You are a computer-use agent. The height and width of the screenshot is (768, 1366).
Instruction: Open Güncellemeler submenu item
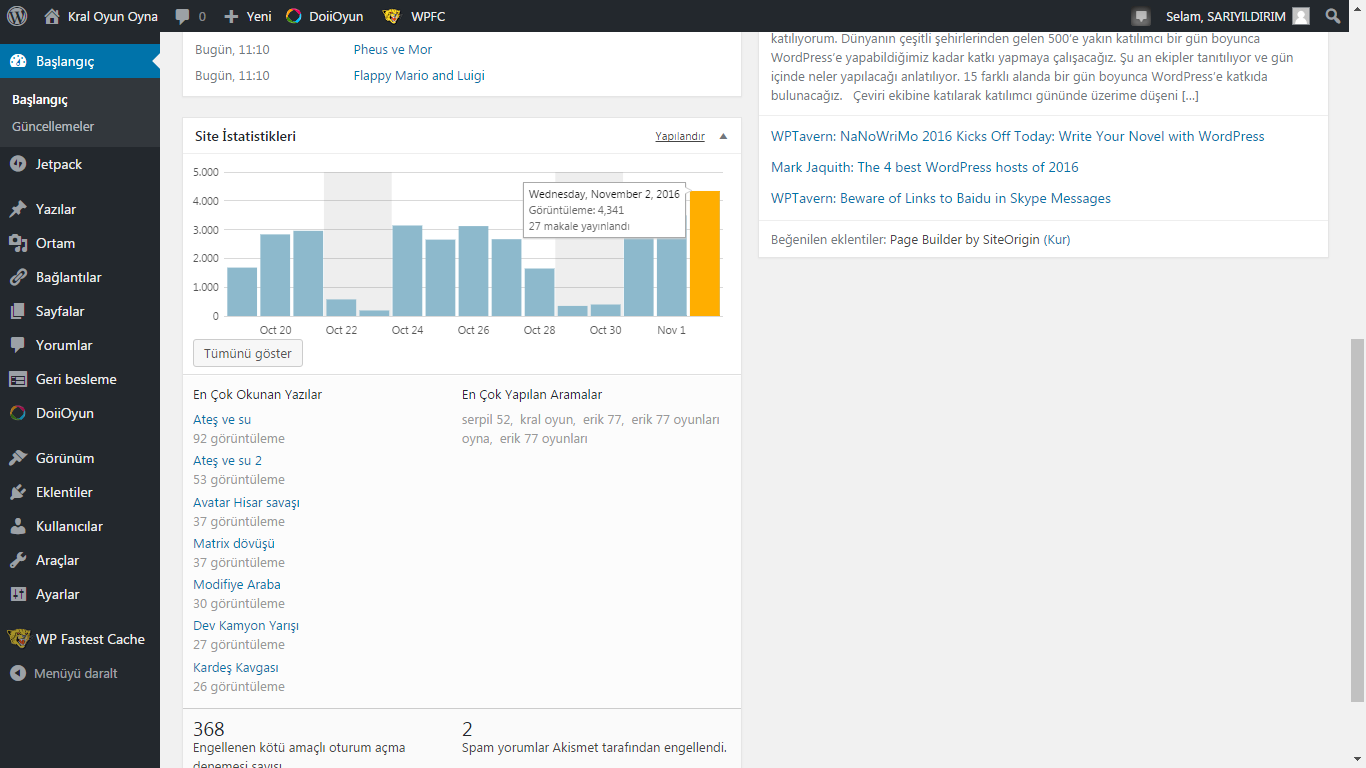tap(53, 126)
